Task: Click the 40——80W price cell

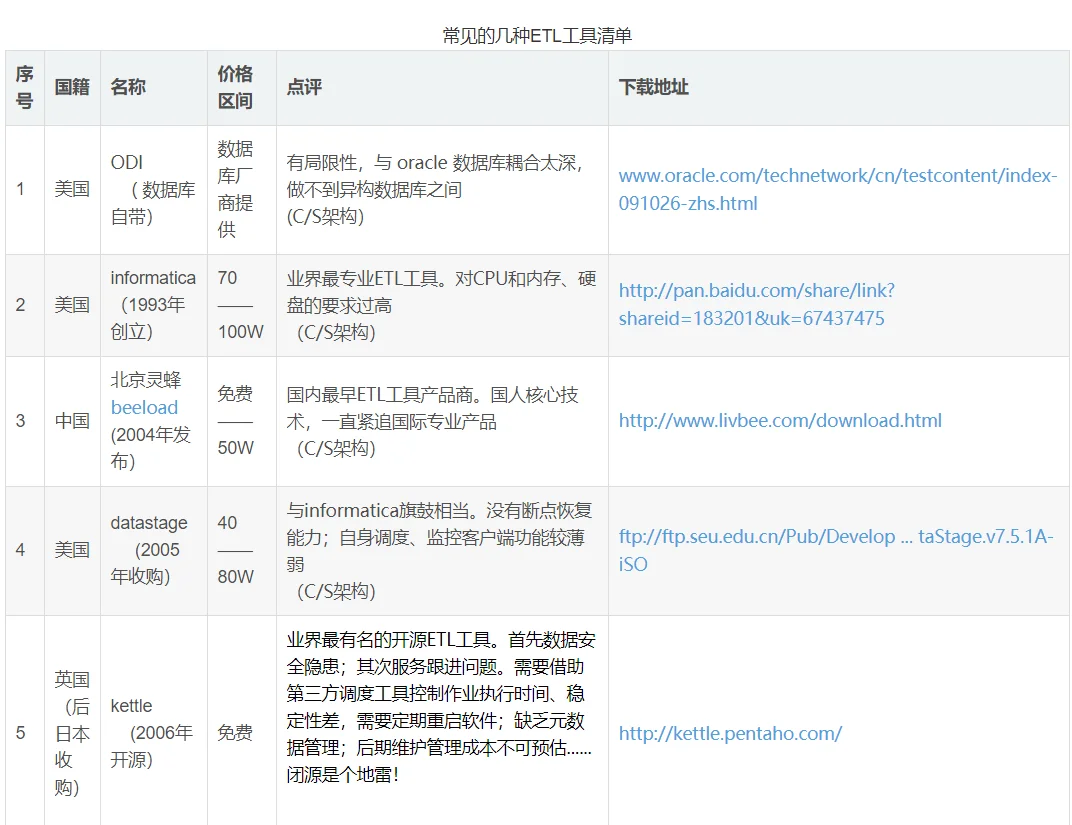Action: click(x=242, y=550)
